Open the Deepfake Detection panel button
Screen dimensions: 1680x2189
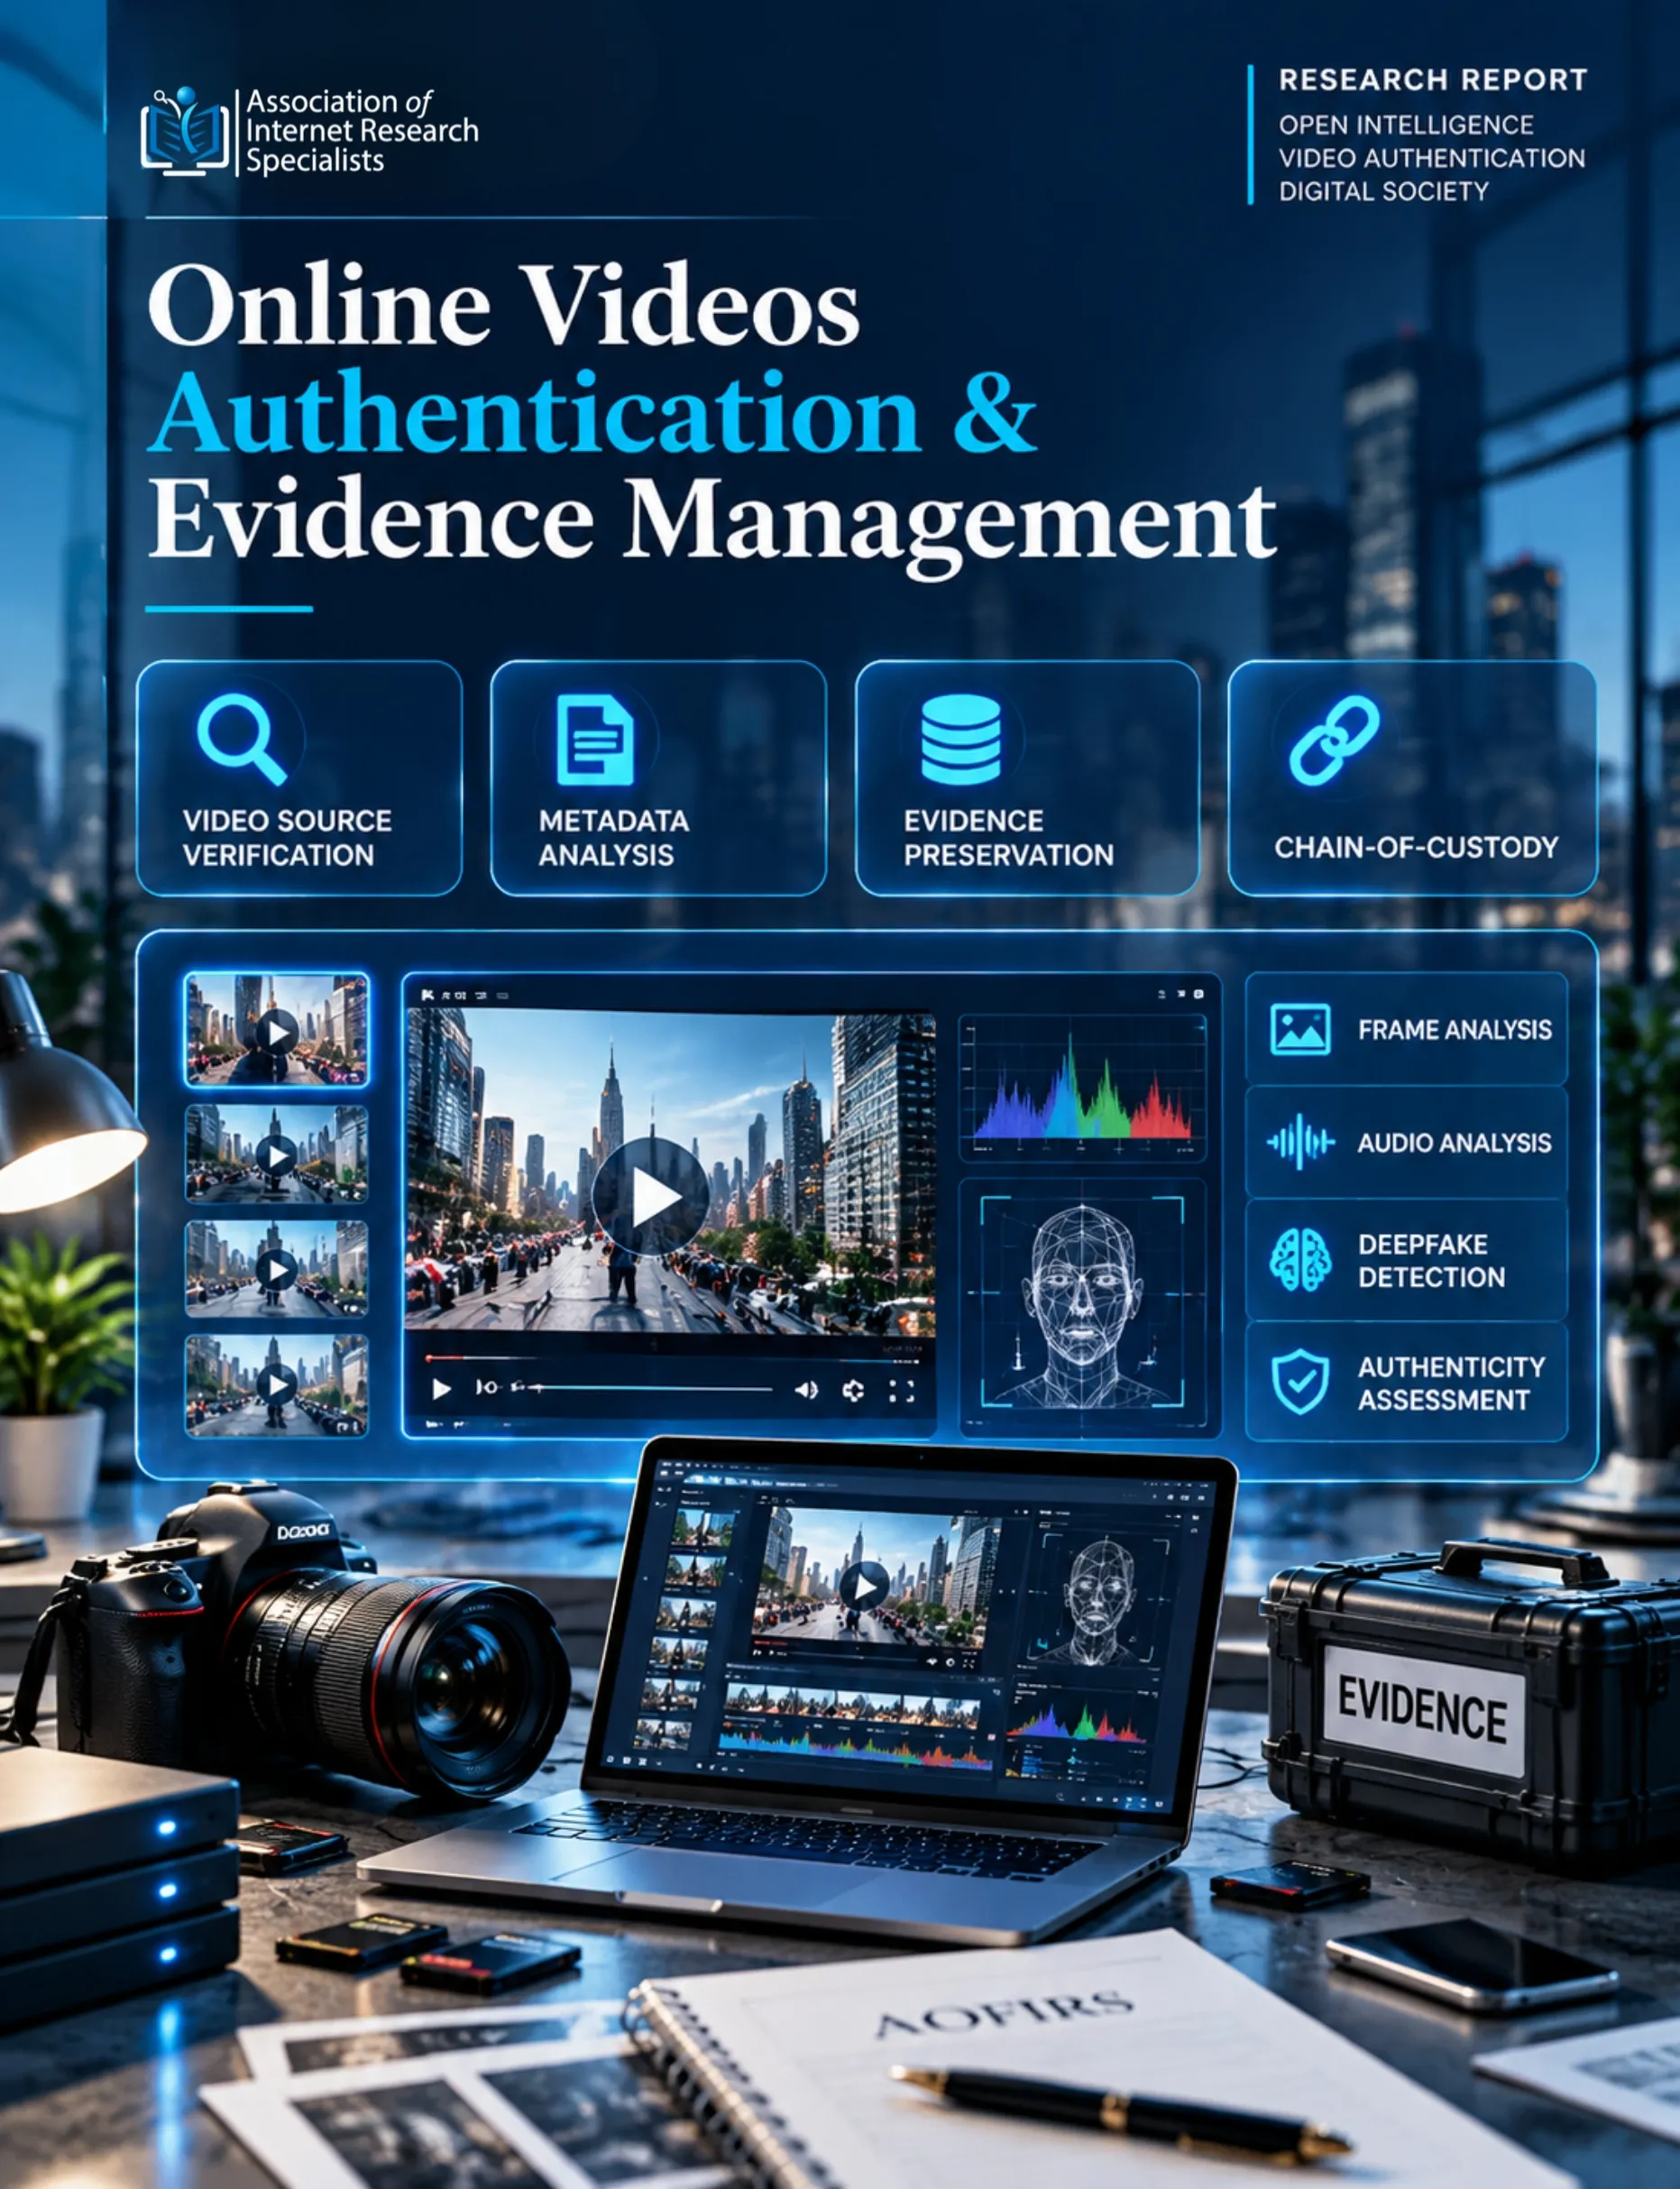click(x=1407, y=1260)
